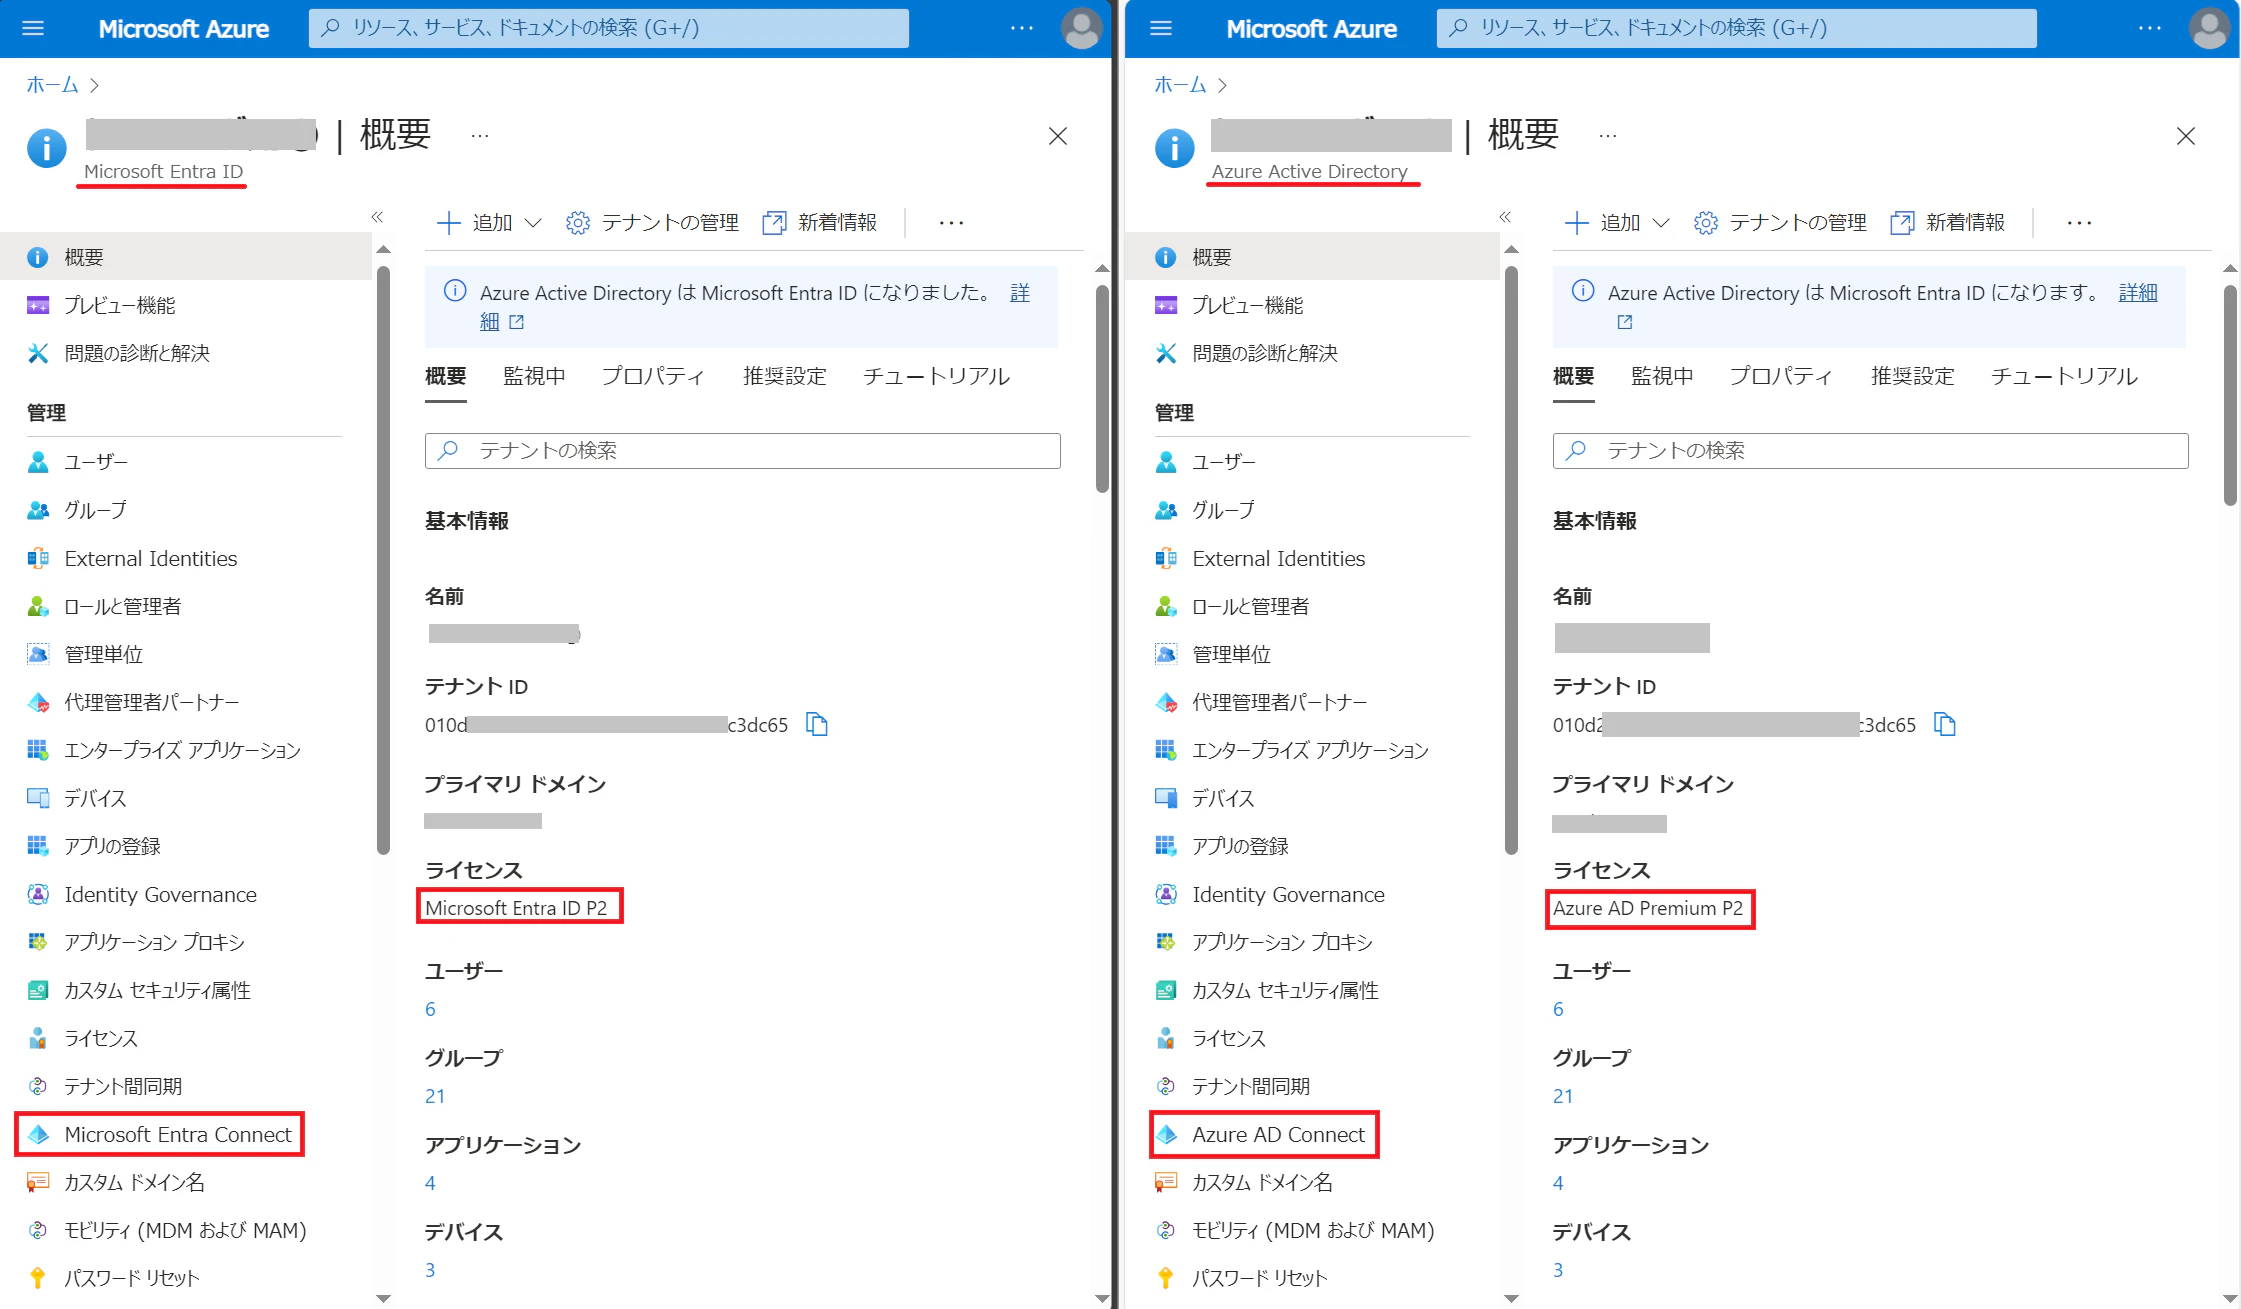The width and height of the screenshot is (2241, 1309).
Task: Expand the 追加 dropdown in the left pane
Action: tap(491, 222)
